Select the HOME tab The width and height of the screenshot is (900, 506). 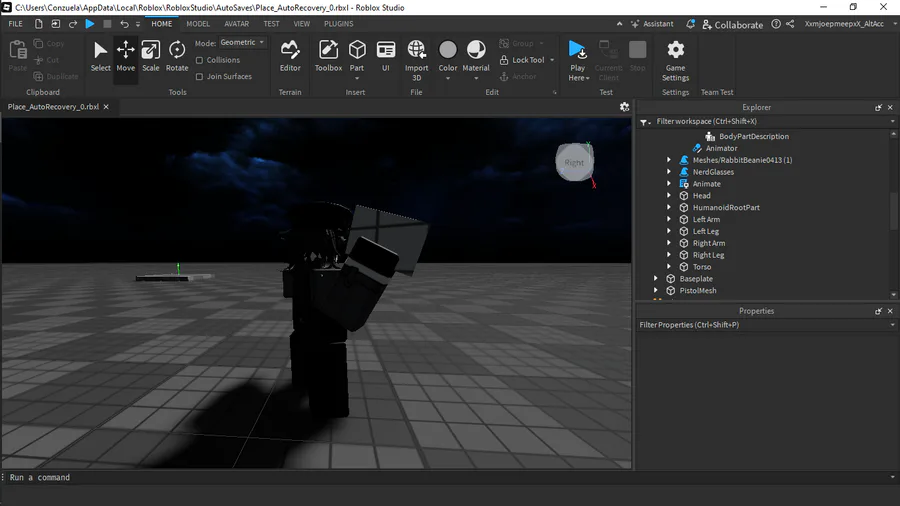coord(162,24)
